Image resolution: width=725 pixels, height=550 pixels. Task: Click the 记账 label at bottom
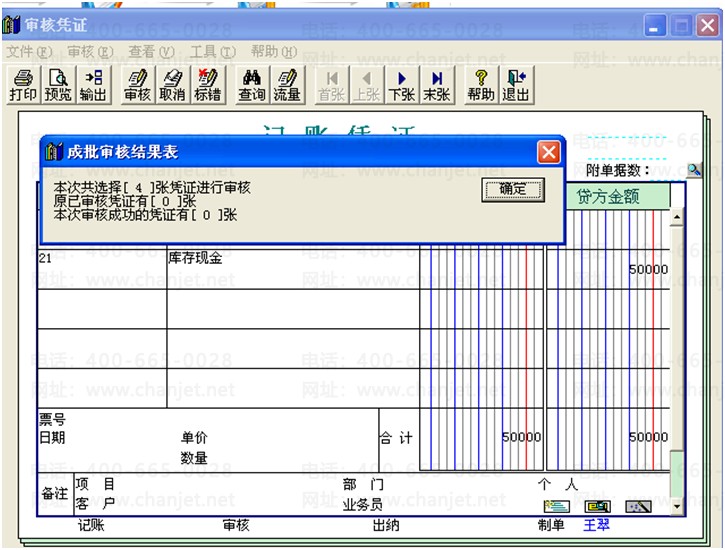click(91, 525)
